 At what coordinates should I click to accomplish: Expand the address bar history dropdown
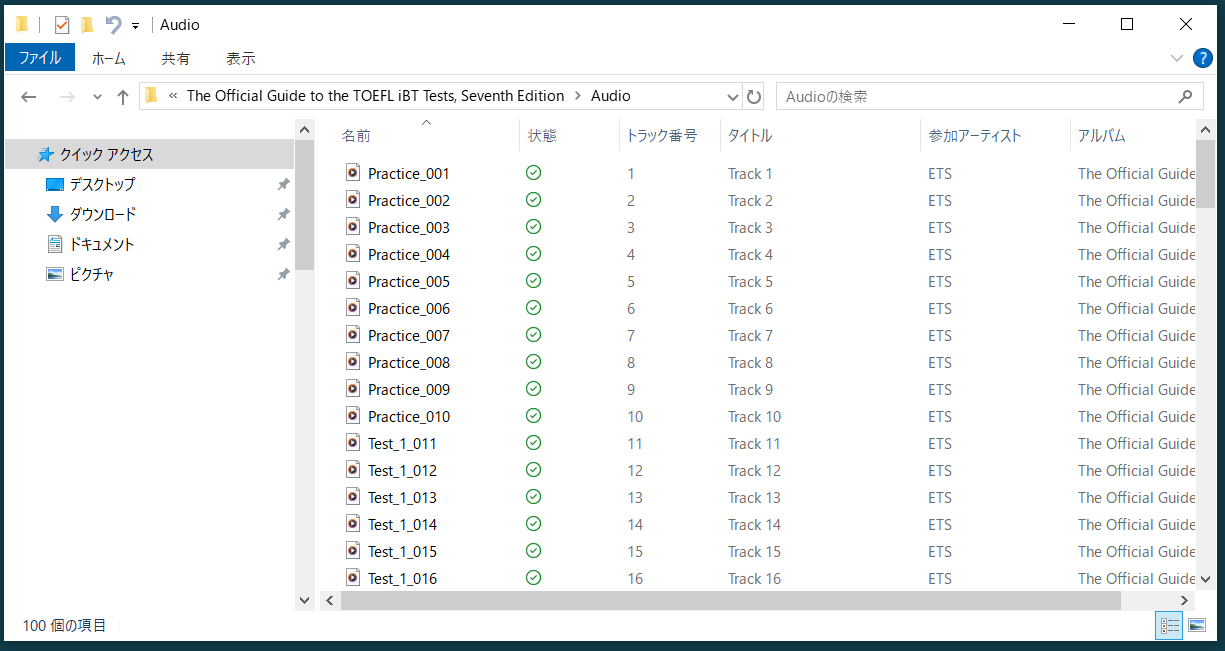coord(733,97)
